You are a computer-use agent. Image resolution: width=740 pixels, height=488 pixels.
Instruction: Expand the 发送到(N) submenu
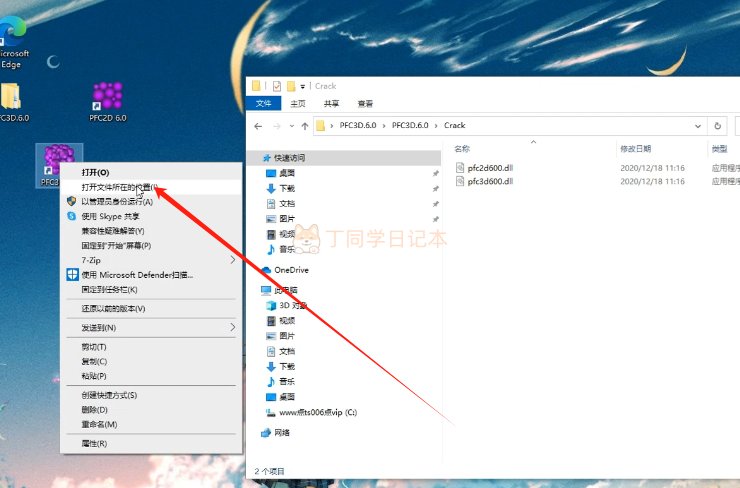click(x=233, y=328)
